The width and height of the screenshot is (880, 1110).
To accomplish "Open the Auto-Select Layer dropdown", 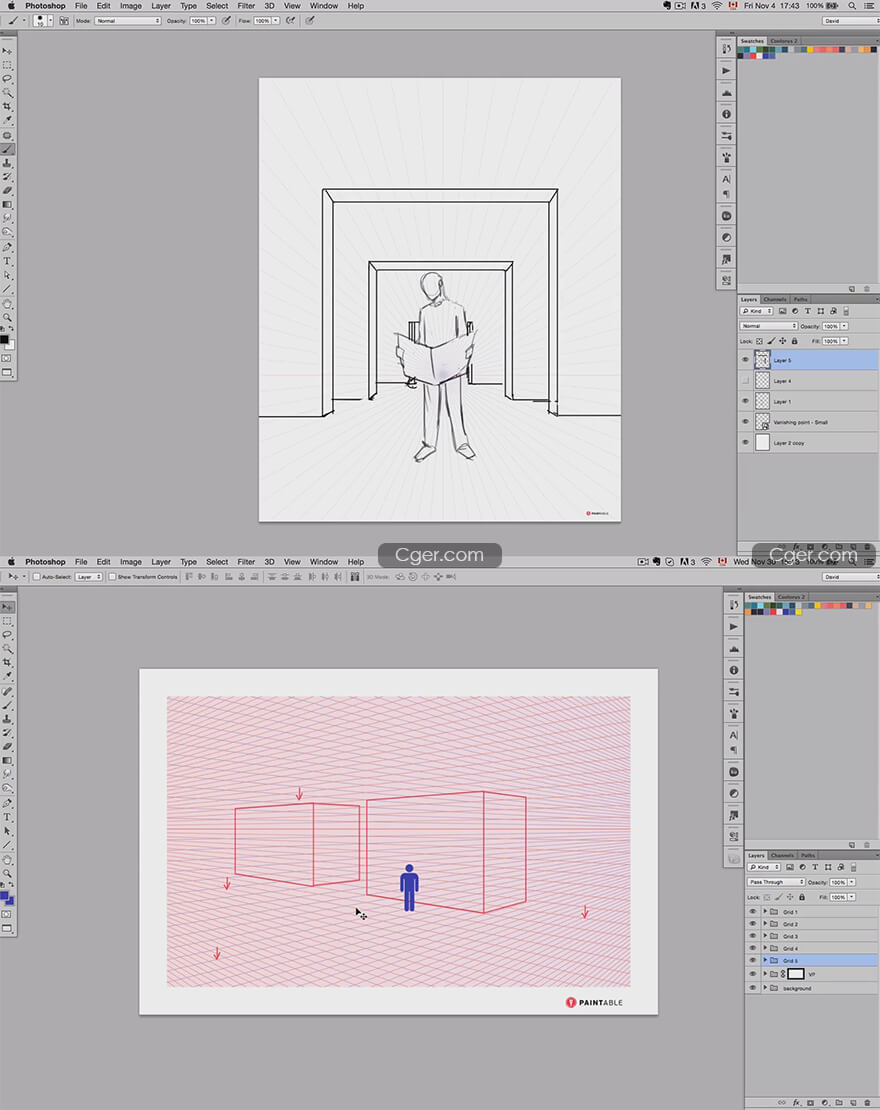I will (88, 577).
